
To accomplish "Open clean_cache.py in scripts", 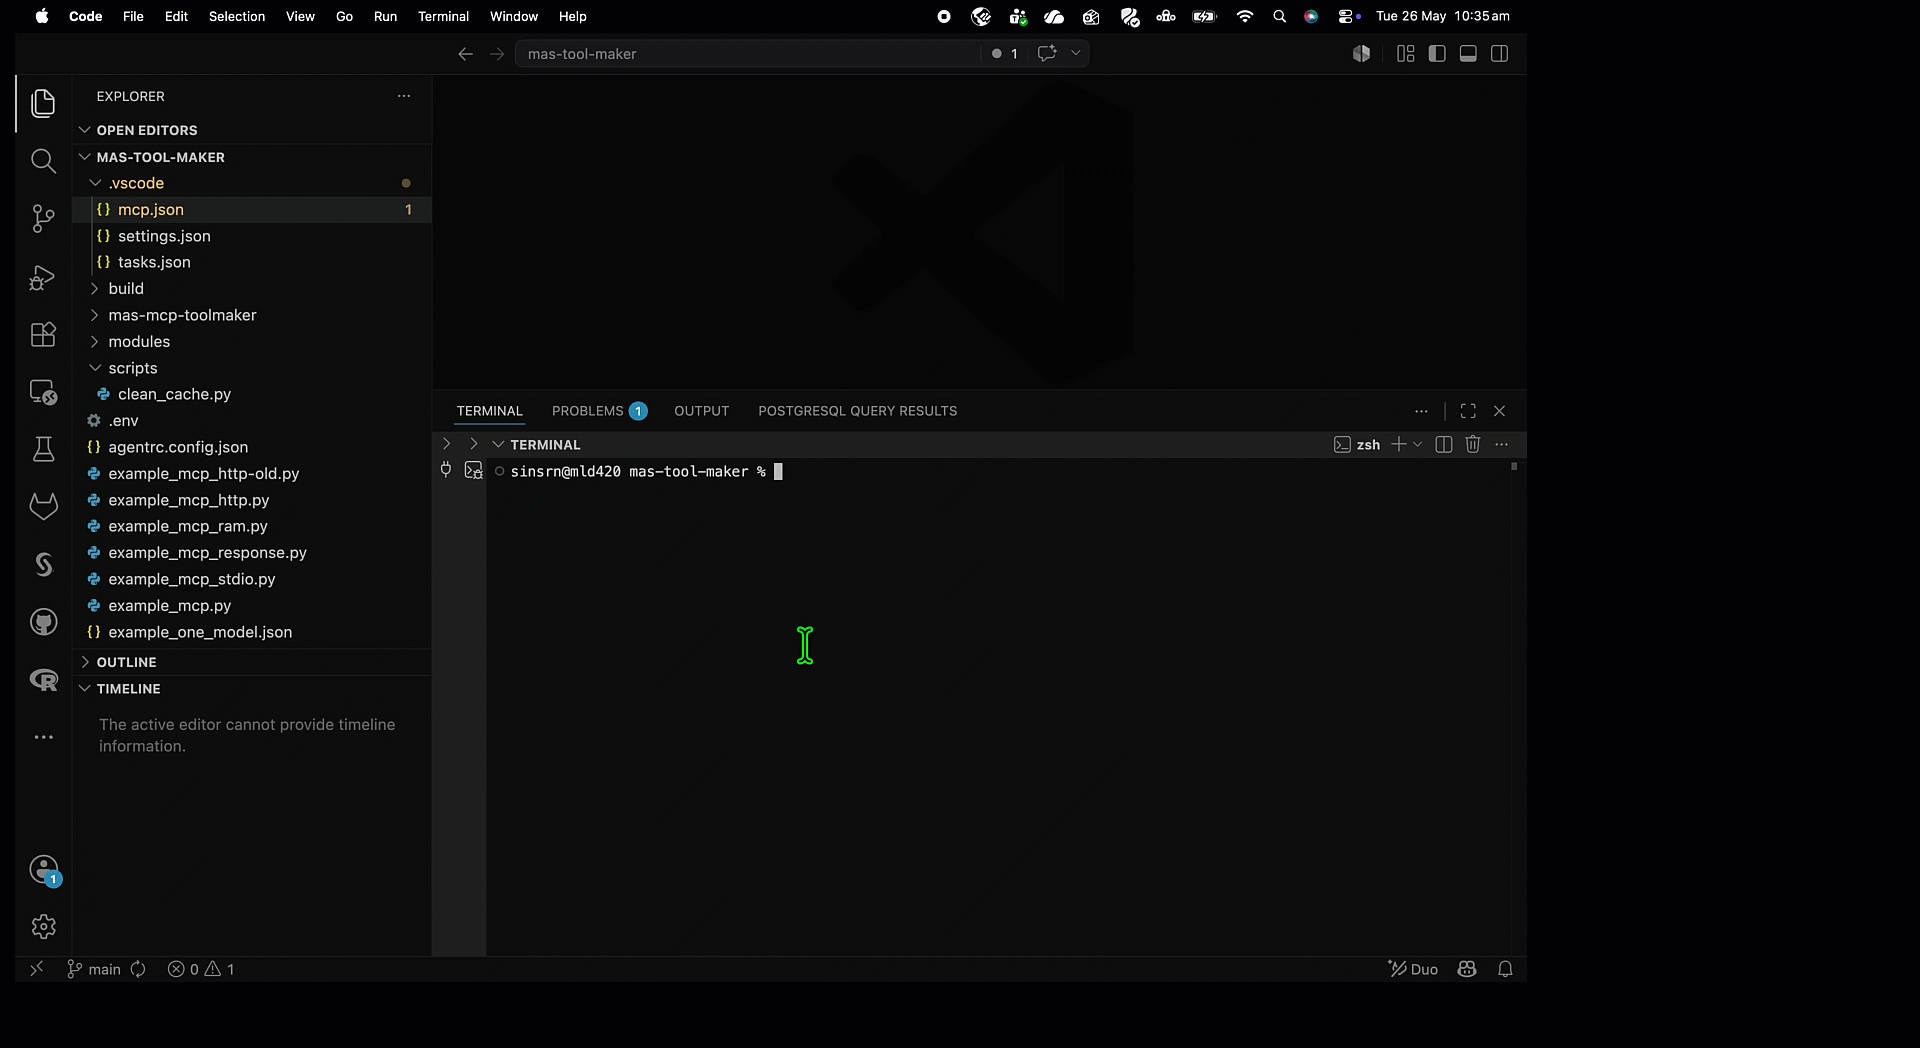I will pos(252,394).
